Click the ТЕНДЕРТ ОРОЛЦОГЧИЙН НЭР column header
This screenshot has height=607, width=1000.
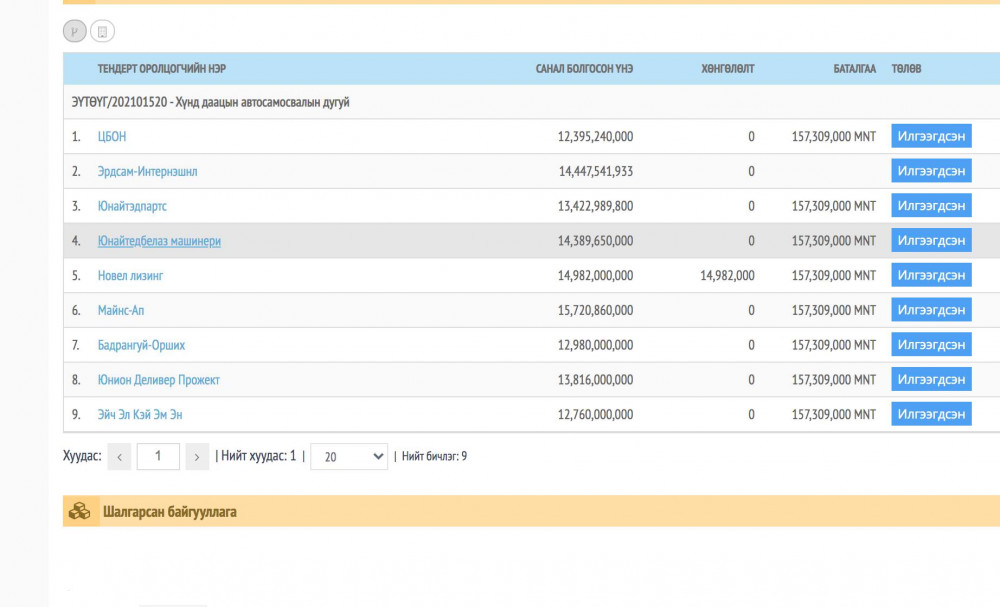[x=161, y=69]
